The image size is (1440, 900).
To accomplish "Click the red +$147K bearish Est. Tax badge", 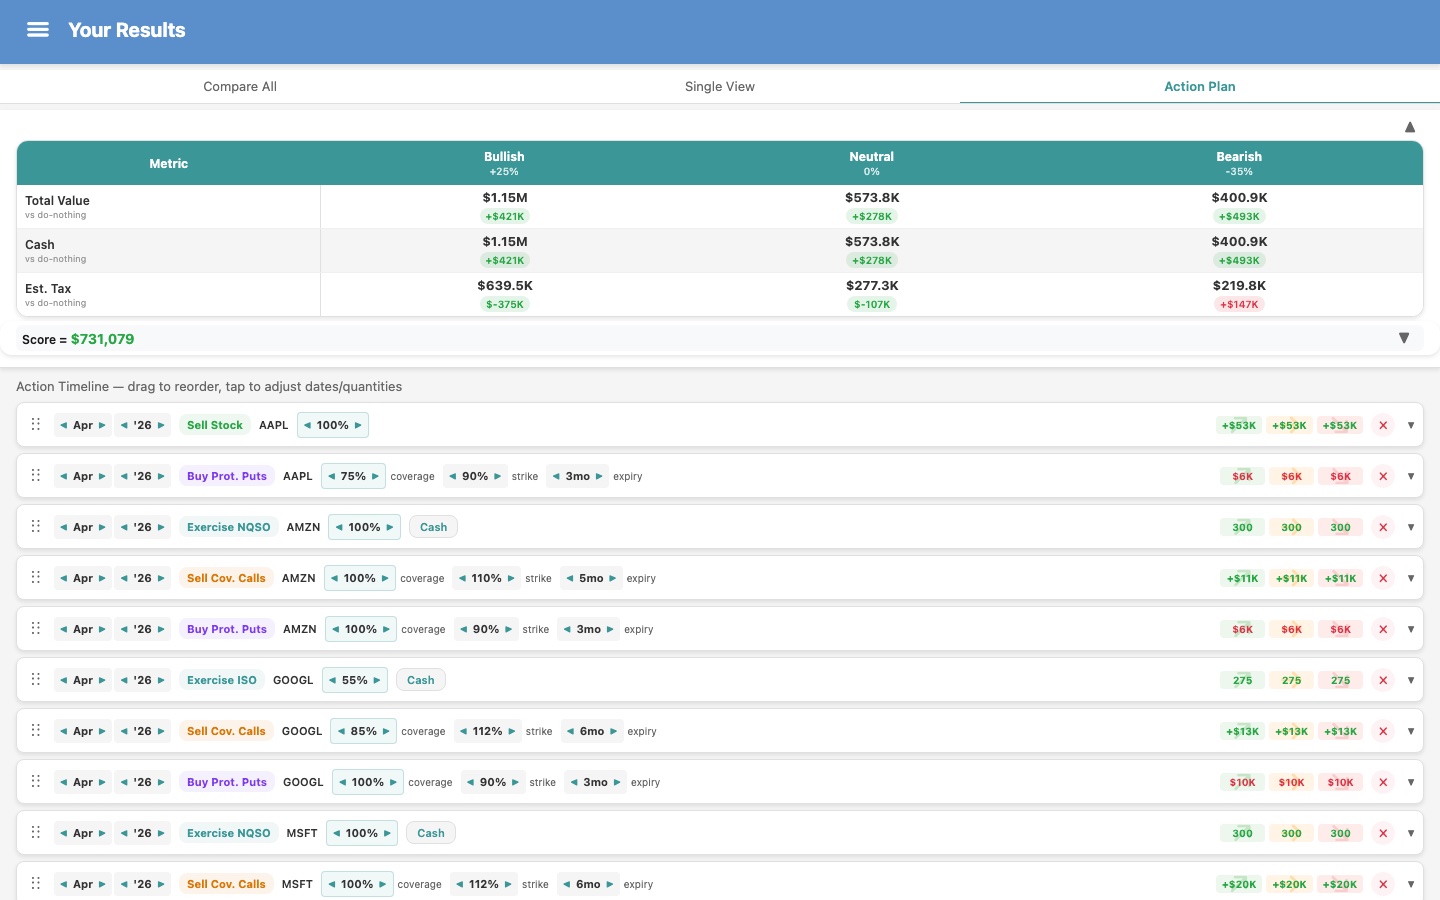I will (x=1239, y=304).
